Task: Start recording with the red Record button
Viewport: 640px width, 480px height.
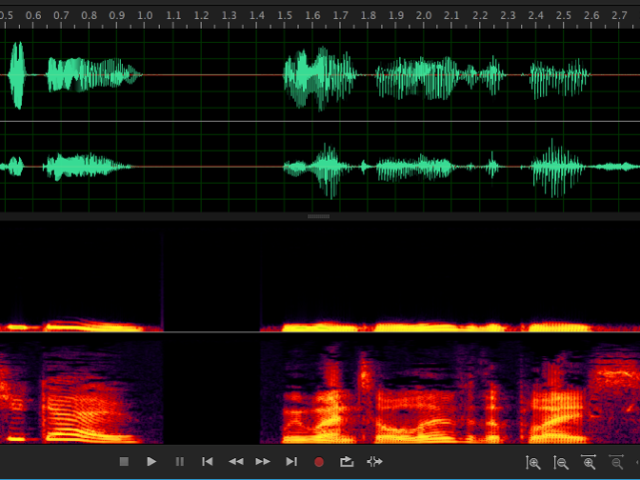Action: pyautogui.click(x=319, y=462)
